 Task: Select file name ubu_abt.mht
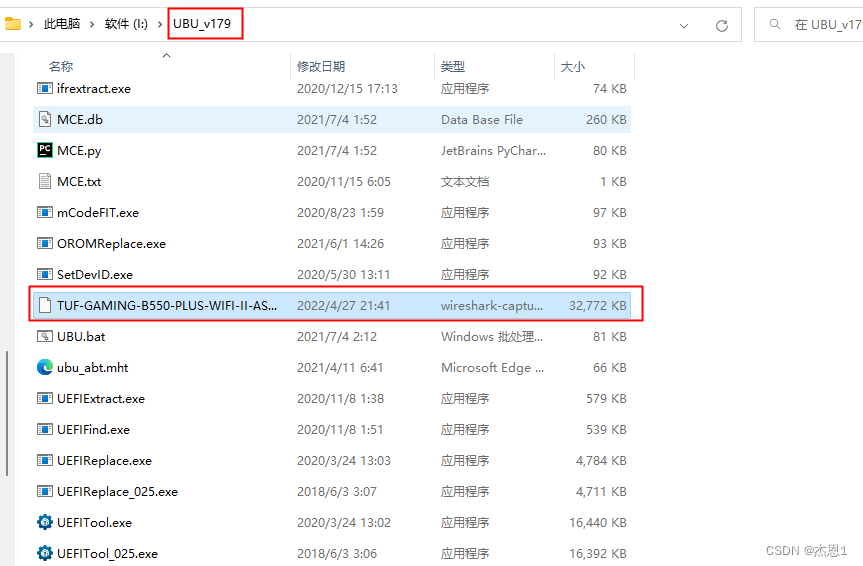tap(92, 368)
